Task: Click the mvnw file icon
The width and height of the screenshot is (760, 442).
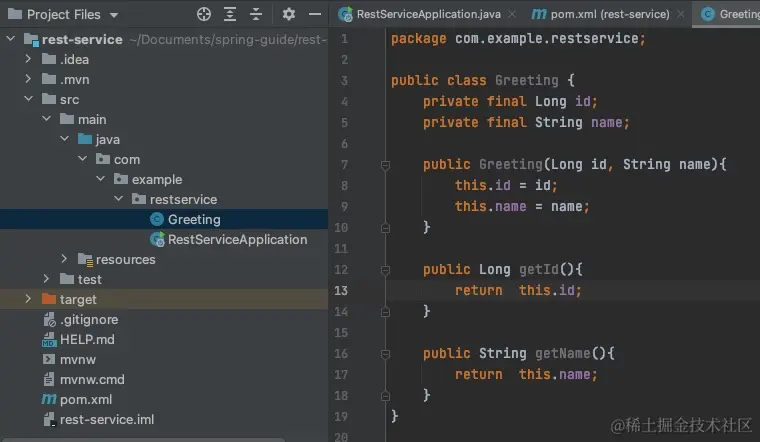Action: click(49, 359)
